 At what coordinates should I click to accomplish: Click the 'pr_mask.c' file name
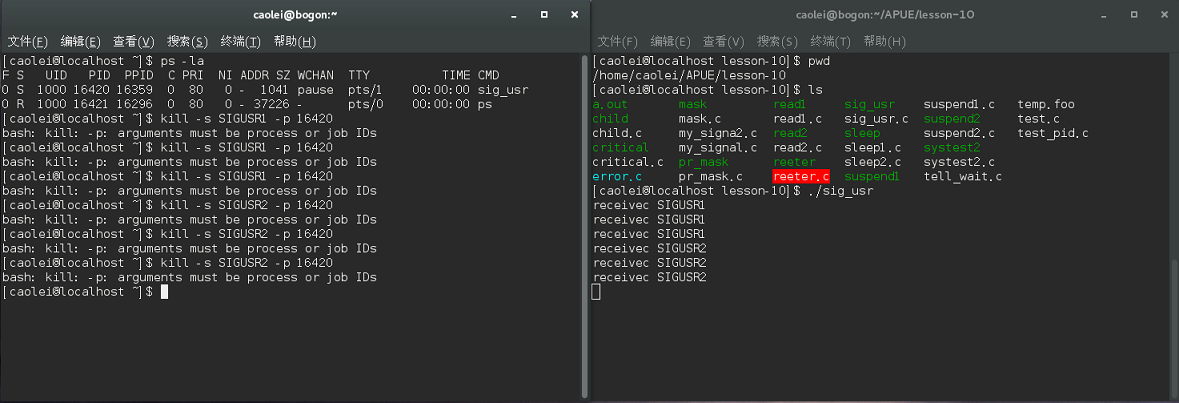pos(711,177)
